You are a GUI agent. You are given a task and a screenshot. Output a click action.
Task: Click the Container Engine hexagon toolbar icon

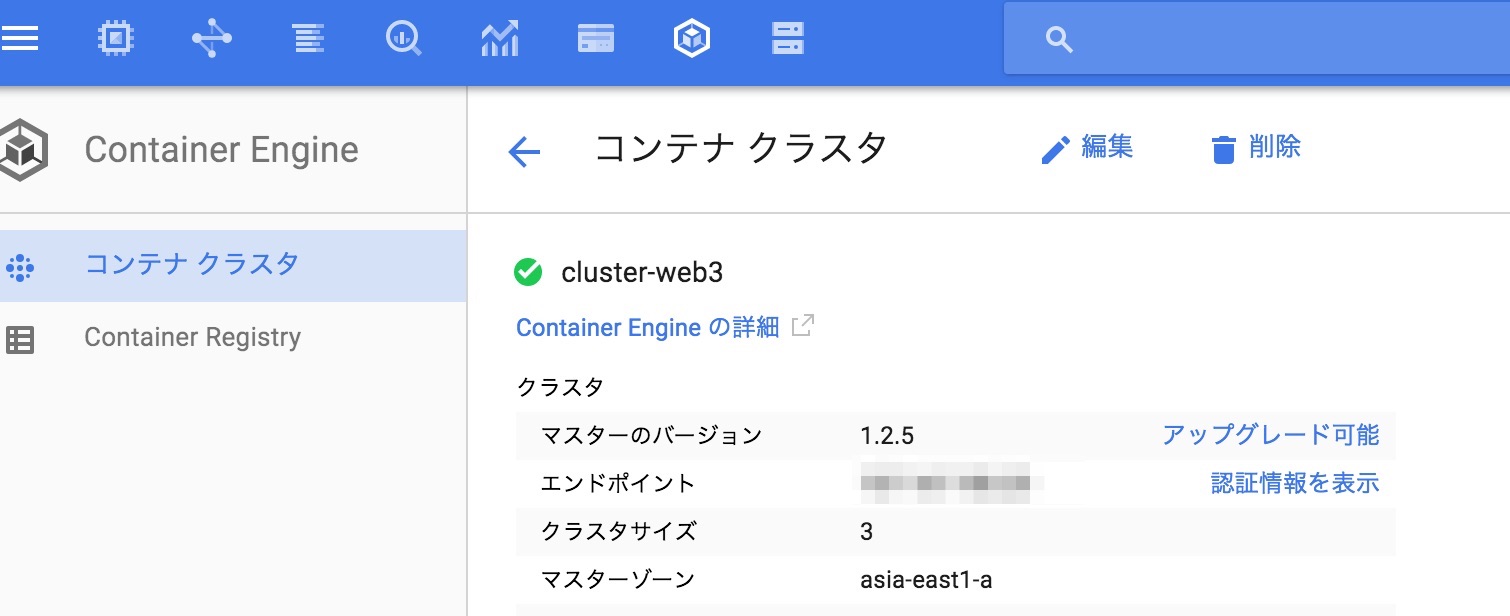click(691, 37)
